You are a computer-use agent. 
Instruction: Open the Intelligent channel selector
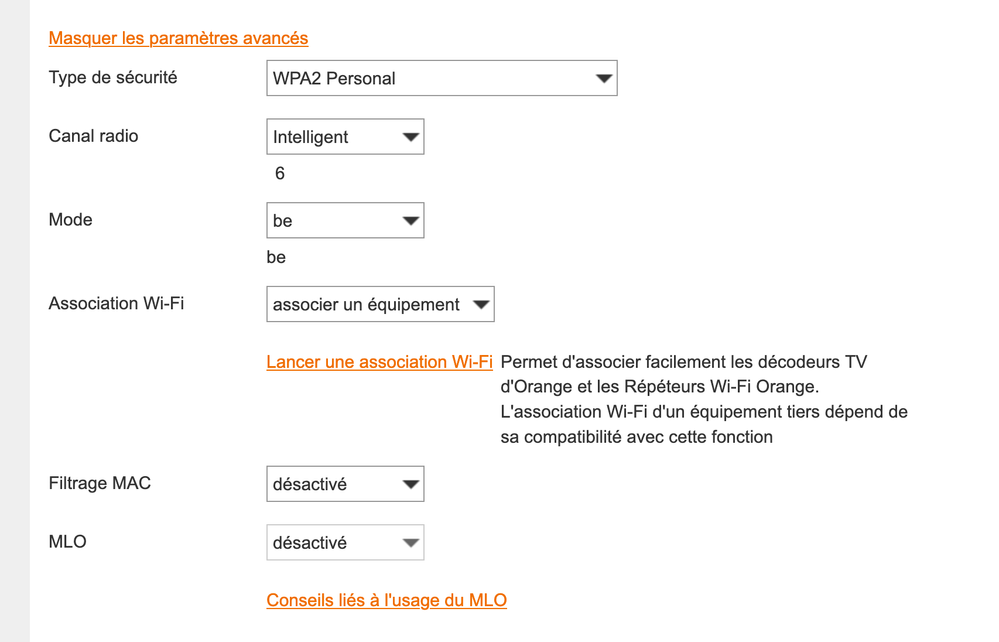(330, 138)
